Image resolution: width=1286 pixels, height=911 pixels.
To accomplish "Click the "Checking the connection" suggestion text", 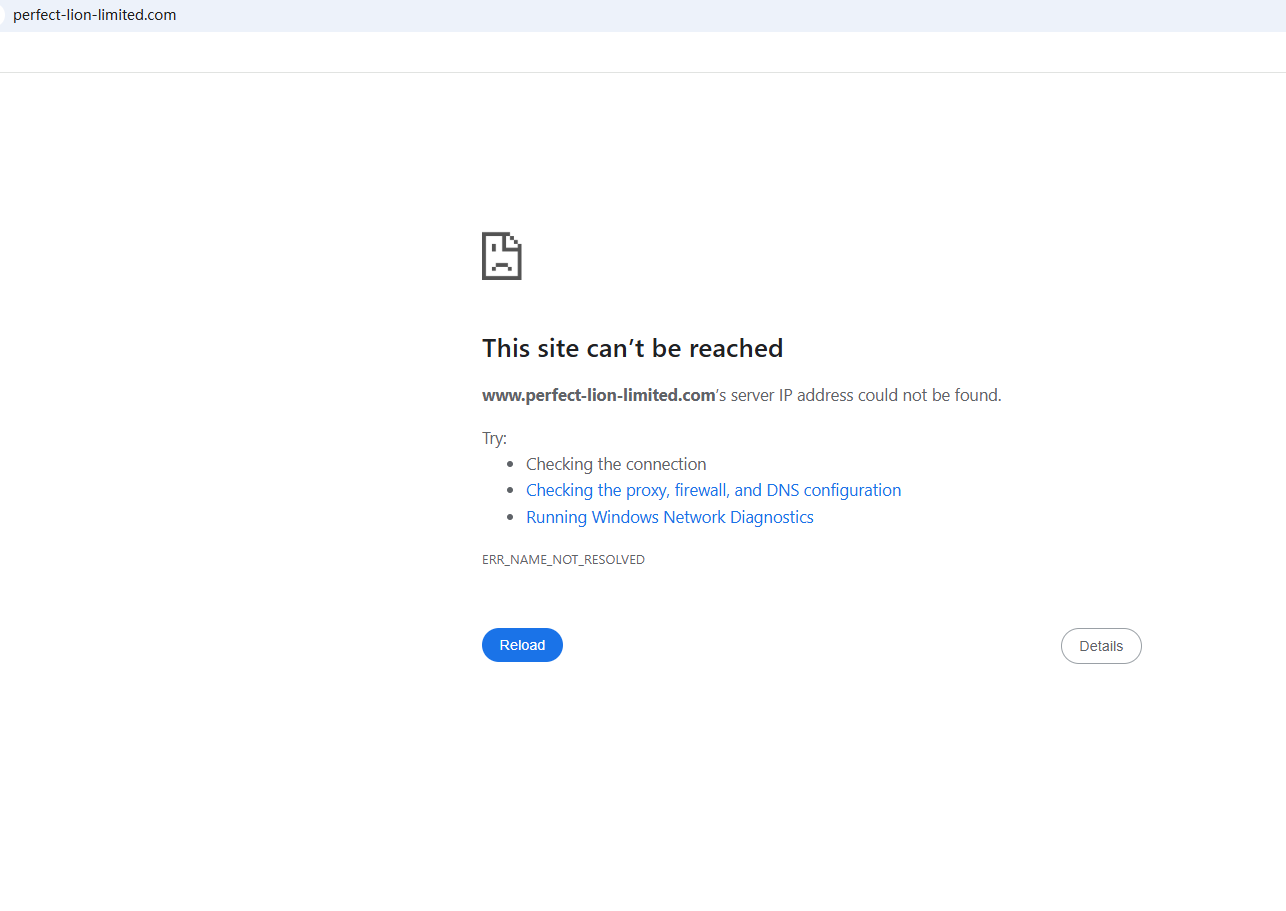I will (616, 464).
